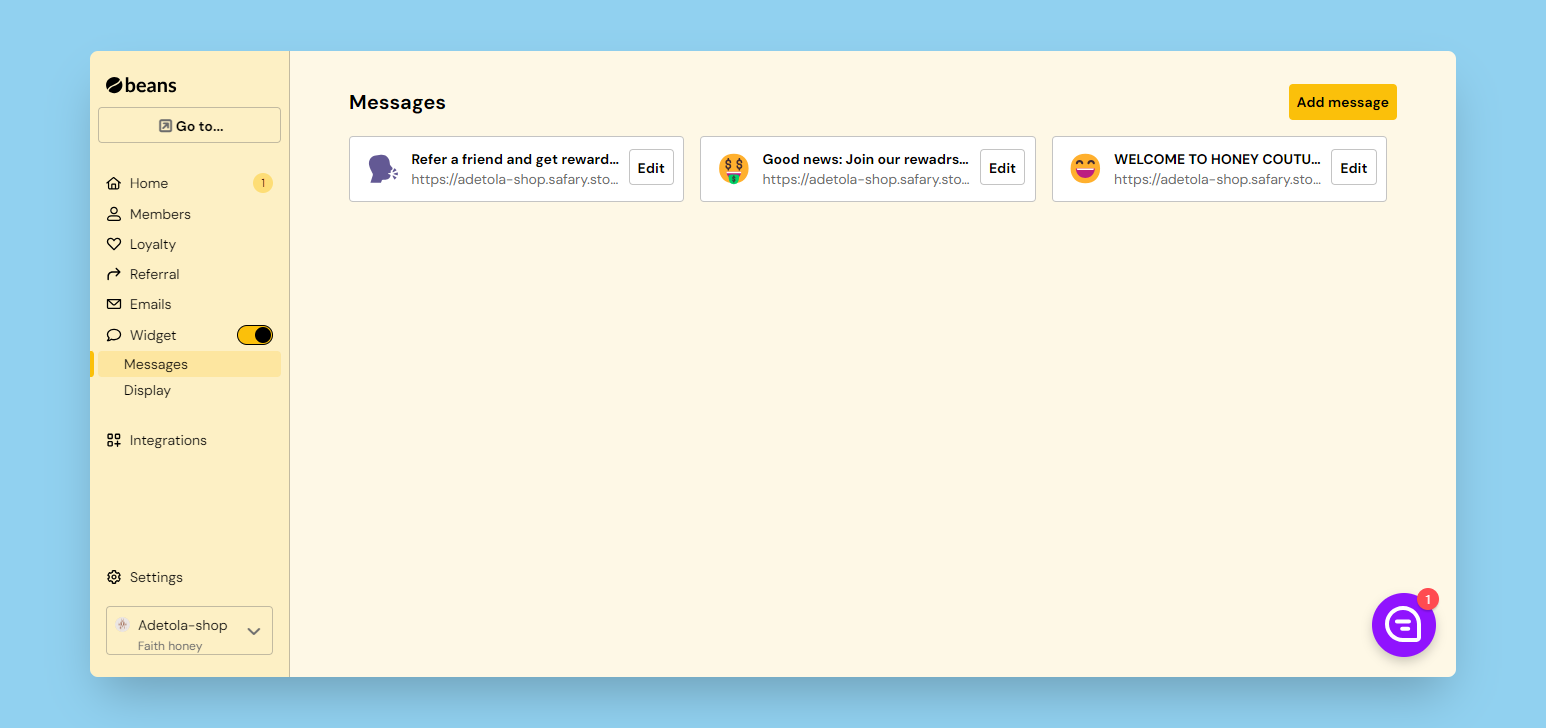Screen dimensions: 1546x728
Task: Click the money-mouth emoji on Good news message
Action: coord(733,169)
